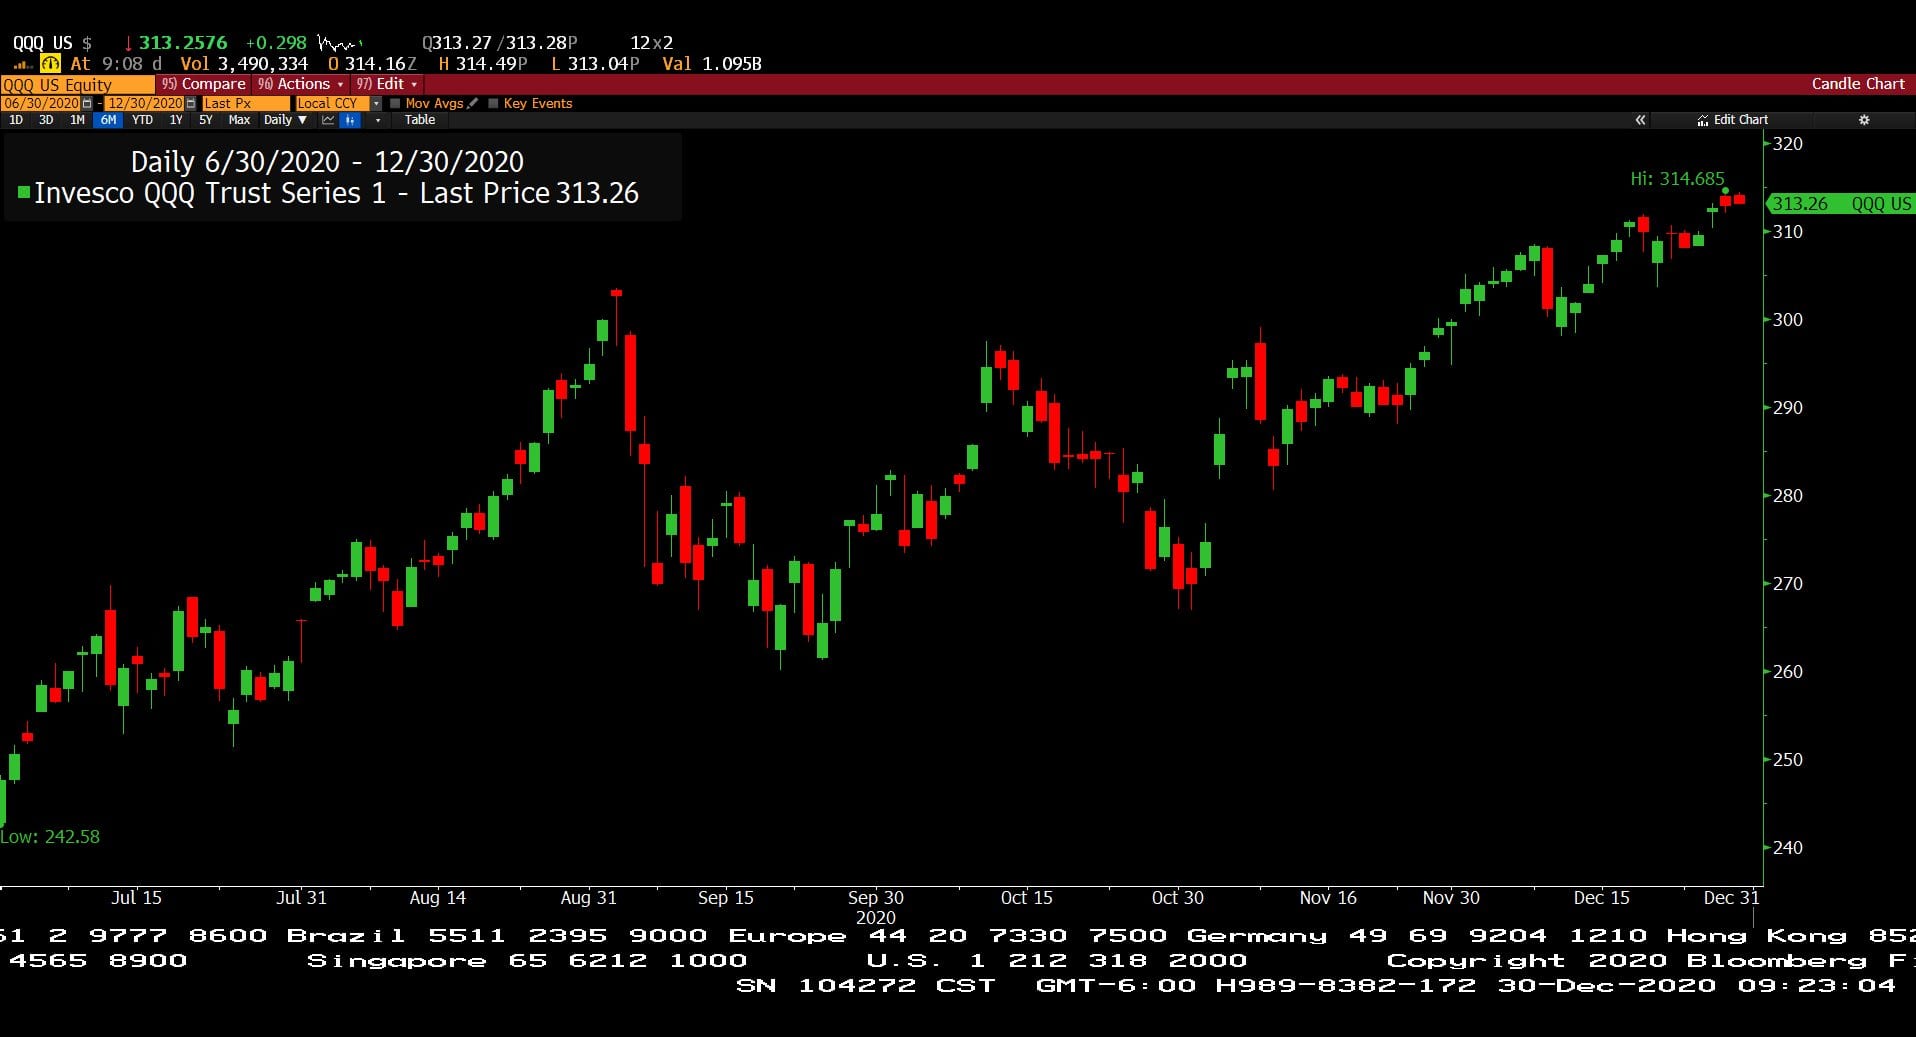The height and width of the screenshot is (1037, 1916).
Task: Select the candle chart type icon
Action: coord(350,120)
